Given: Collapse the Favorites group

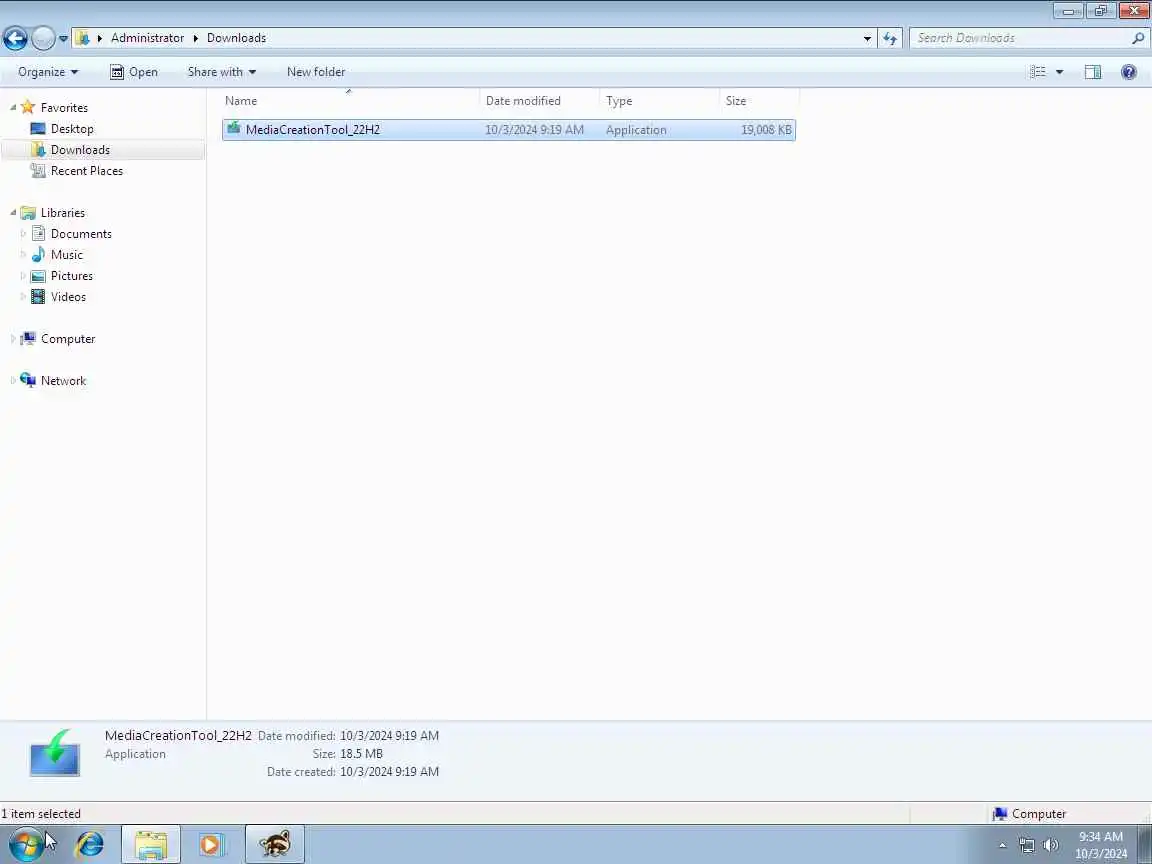Looking at the screenshot, I should pyautogui.click(x=13, y=107).
